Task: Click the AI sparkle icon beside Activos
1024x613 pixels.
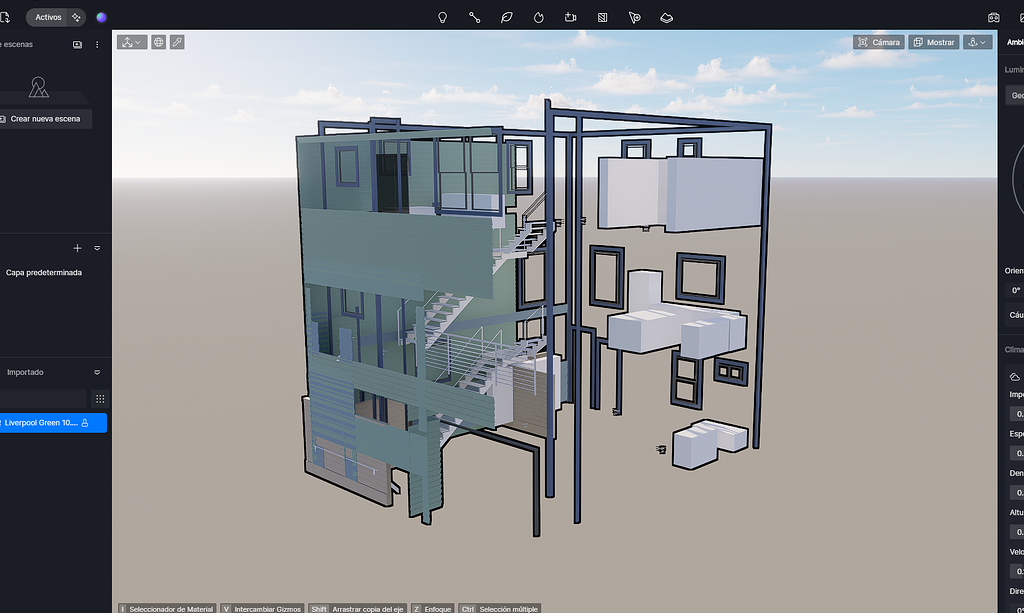Action: point(76,18)
